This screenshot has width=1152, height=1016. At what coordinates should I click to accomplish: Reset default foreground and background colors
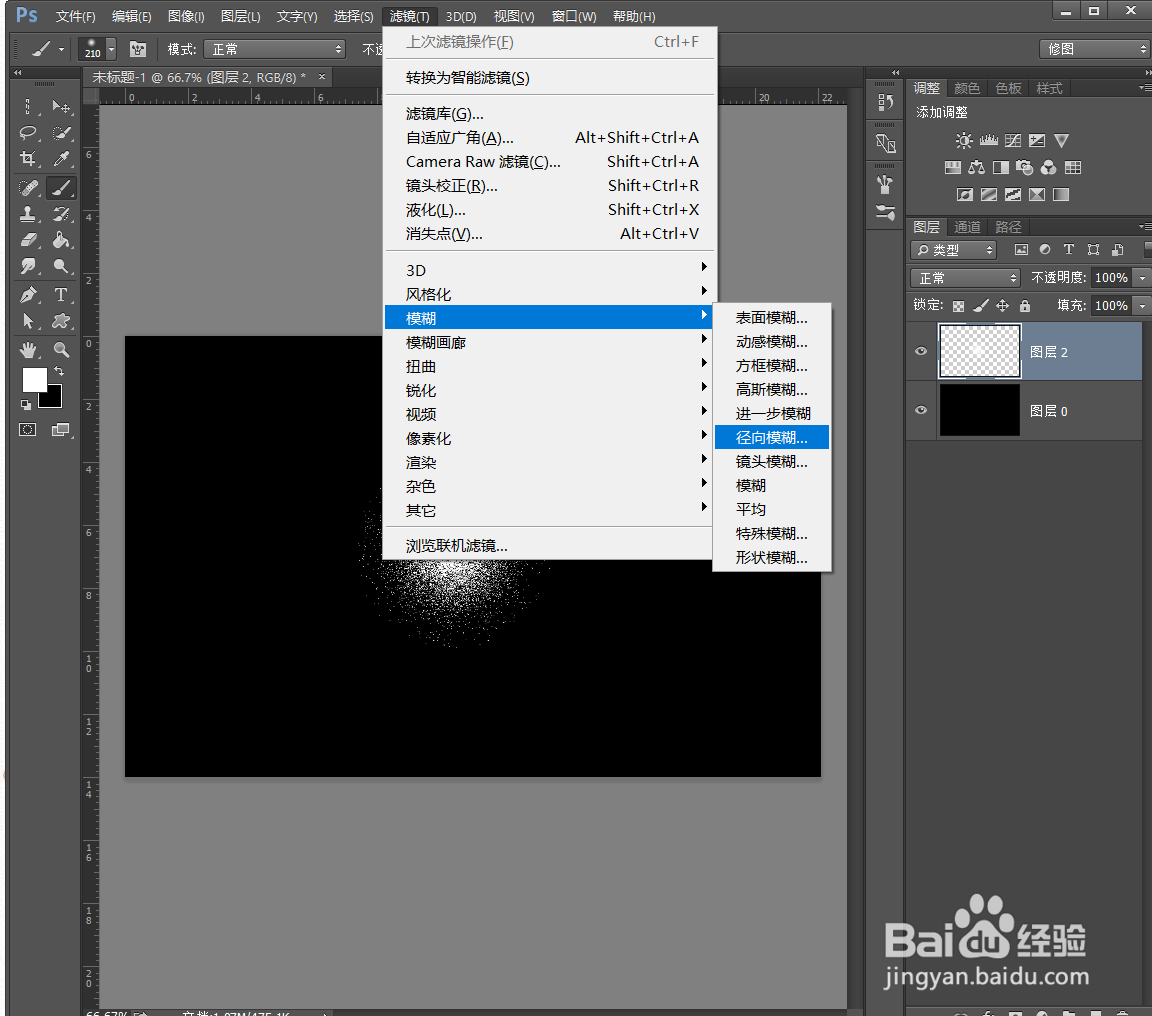26,404
